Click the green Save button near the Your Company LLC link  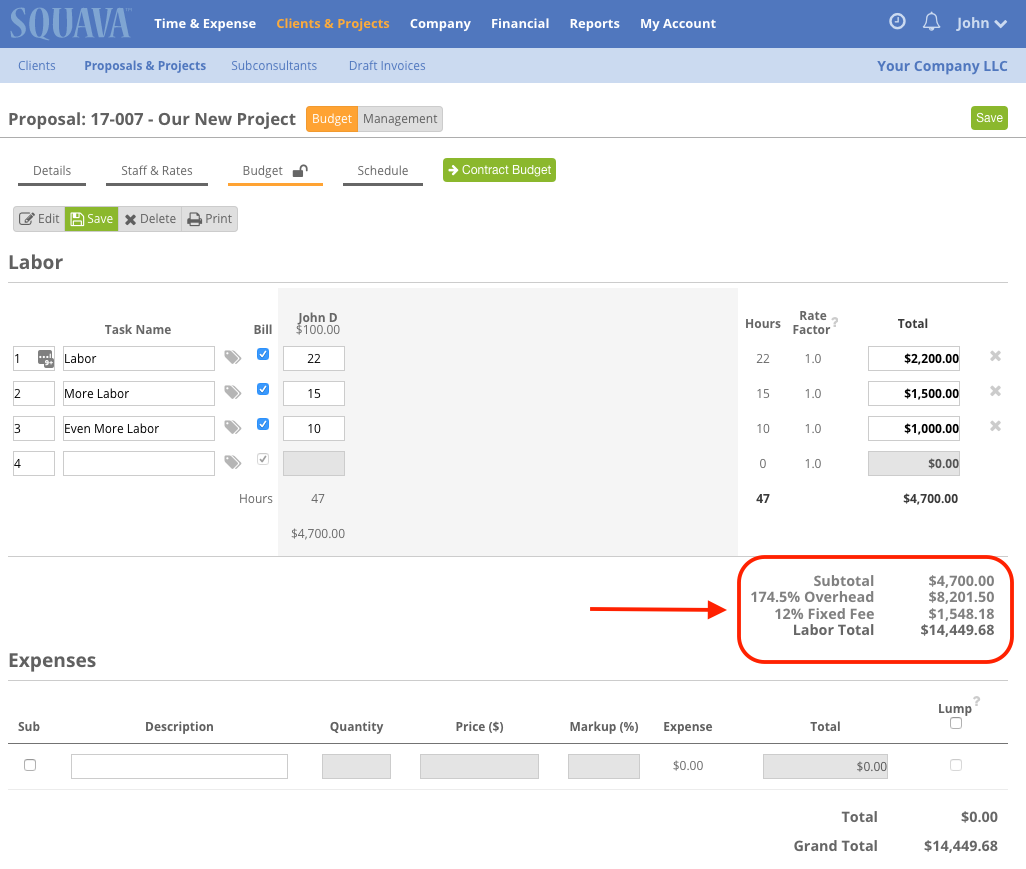click(x=989, y=118)
